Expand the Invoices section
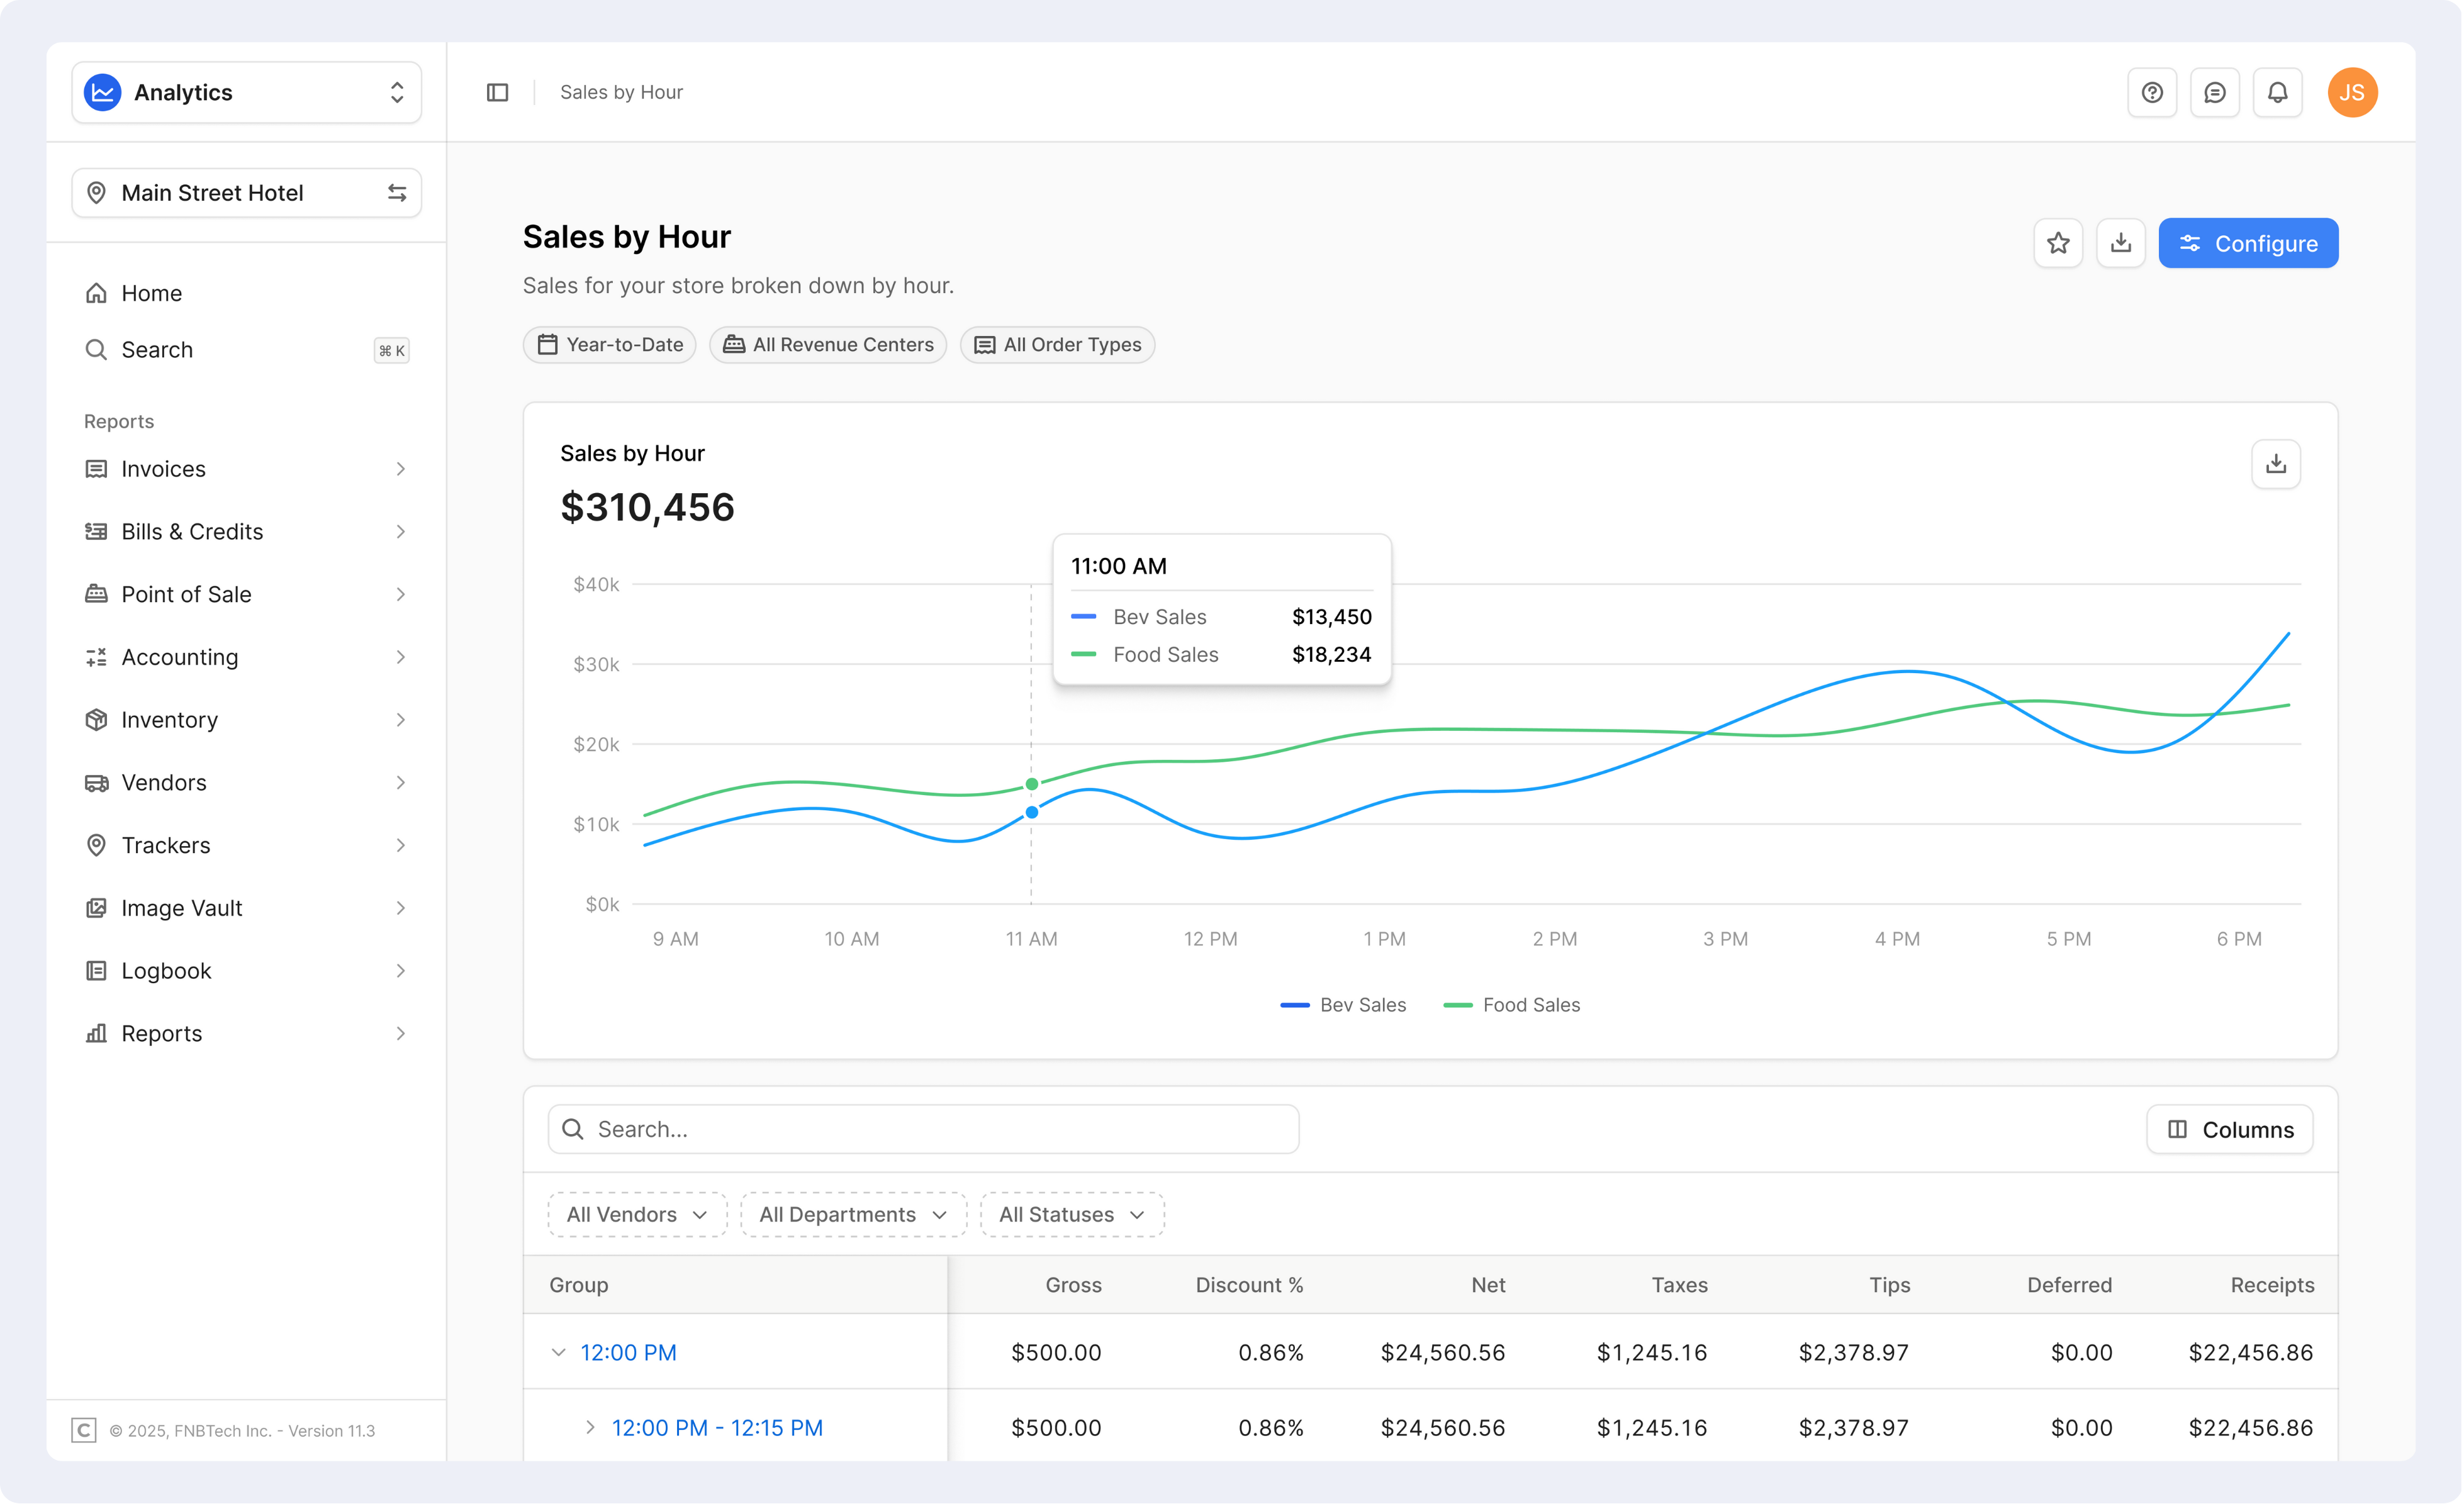 click(246, 469)
